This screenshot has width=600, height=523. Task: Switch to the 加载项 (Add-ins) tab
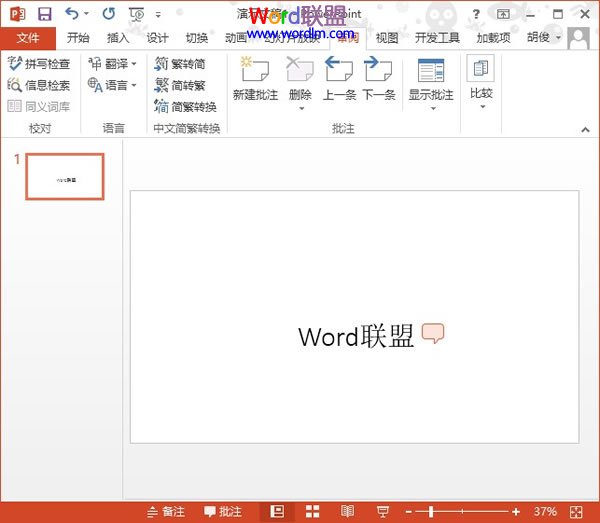tap(494, 38)
